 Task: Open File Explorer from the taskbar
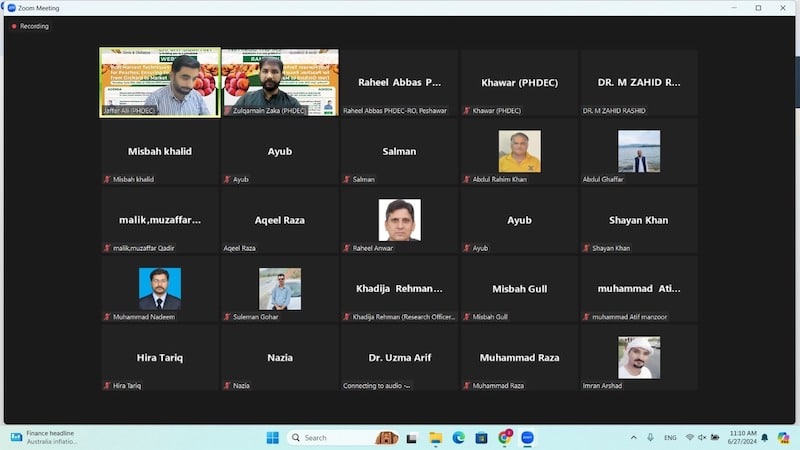(x=436, y=437)
